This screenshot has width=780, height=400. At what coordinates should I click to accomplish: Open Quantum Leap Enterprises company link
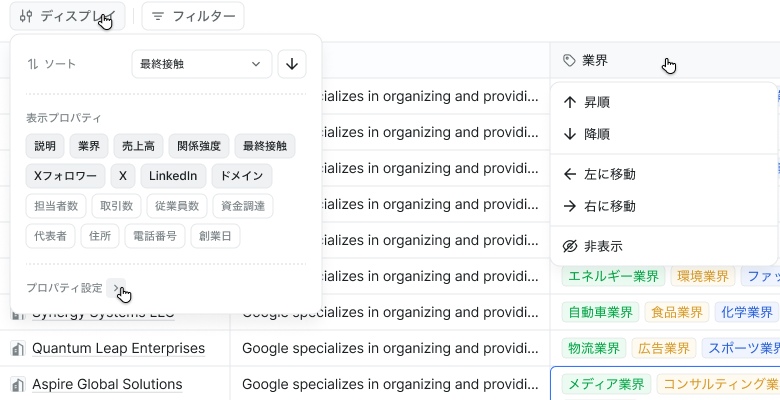tap(118, 348)
